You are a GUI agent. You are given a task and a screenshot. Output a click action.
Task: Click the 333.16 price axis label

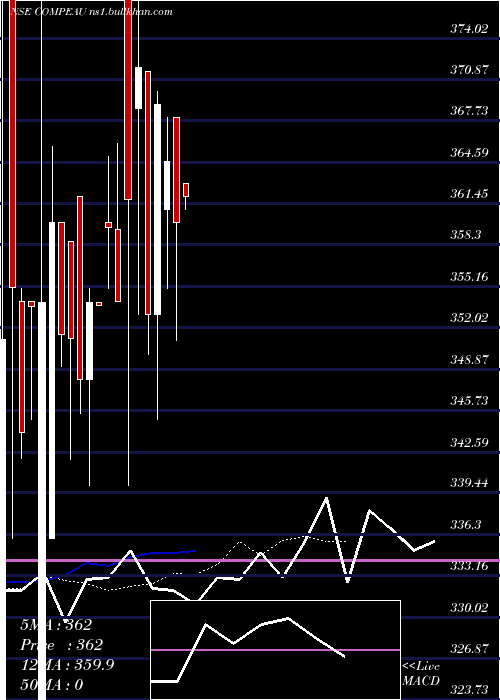point(469,567)
